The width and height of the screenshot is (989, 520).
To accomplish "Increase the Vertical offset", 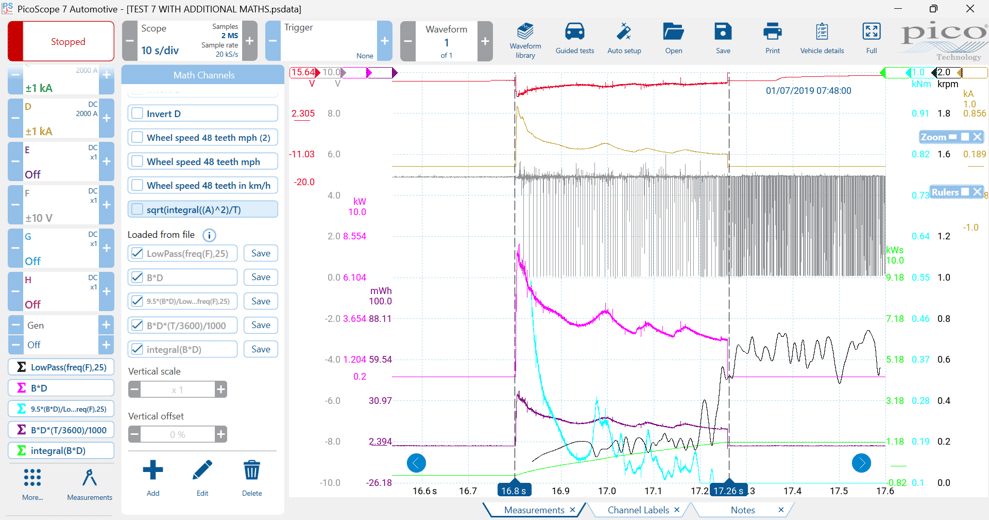I will pos(221,434).
